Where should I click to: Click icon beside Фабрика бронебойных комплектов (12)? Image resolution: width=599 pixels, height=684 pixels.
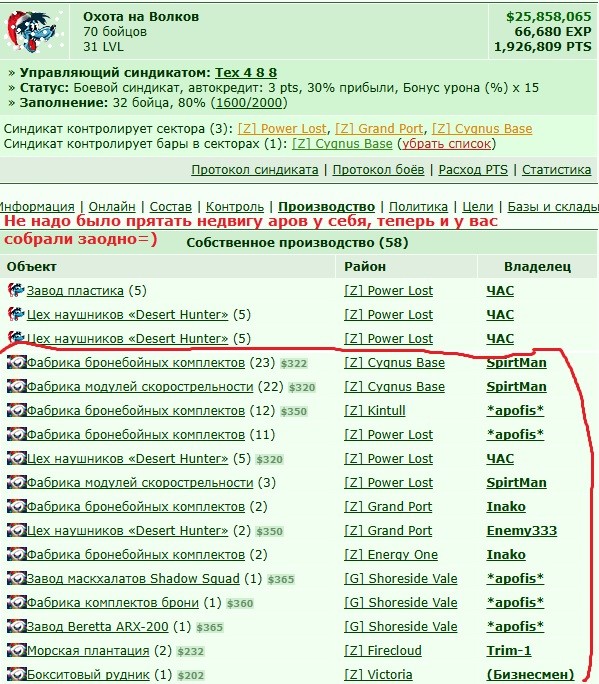click(17, 410)
